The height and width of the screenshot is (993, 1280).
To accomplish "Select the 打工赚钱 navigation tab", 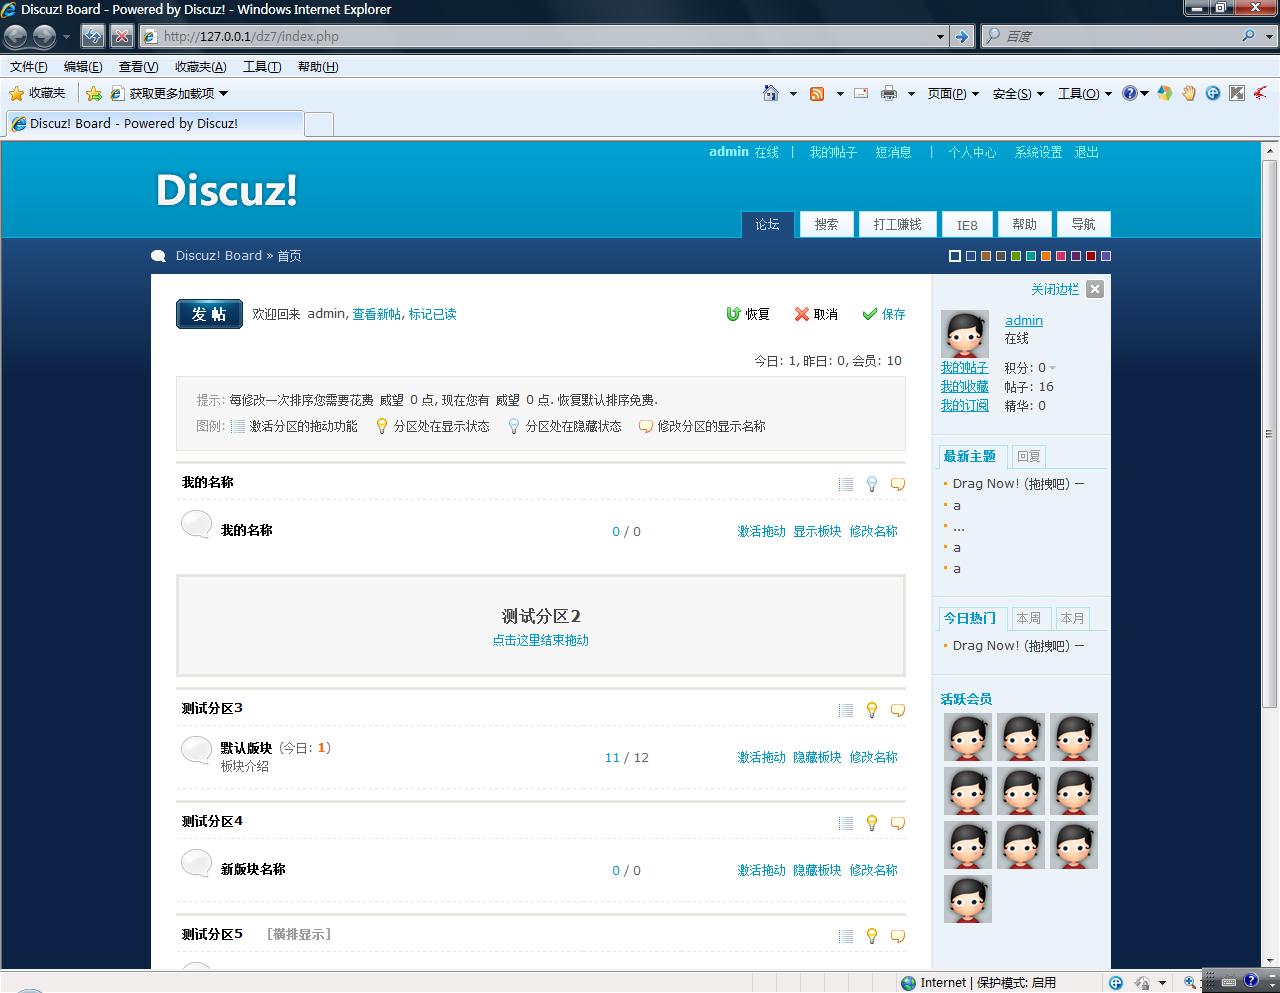I will coord(897,224).
